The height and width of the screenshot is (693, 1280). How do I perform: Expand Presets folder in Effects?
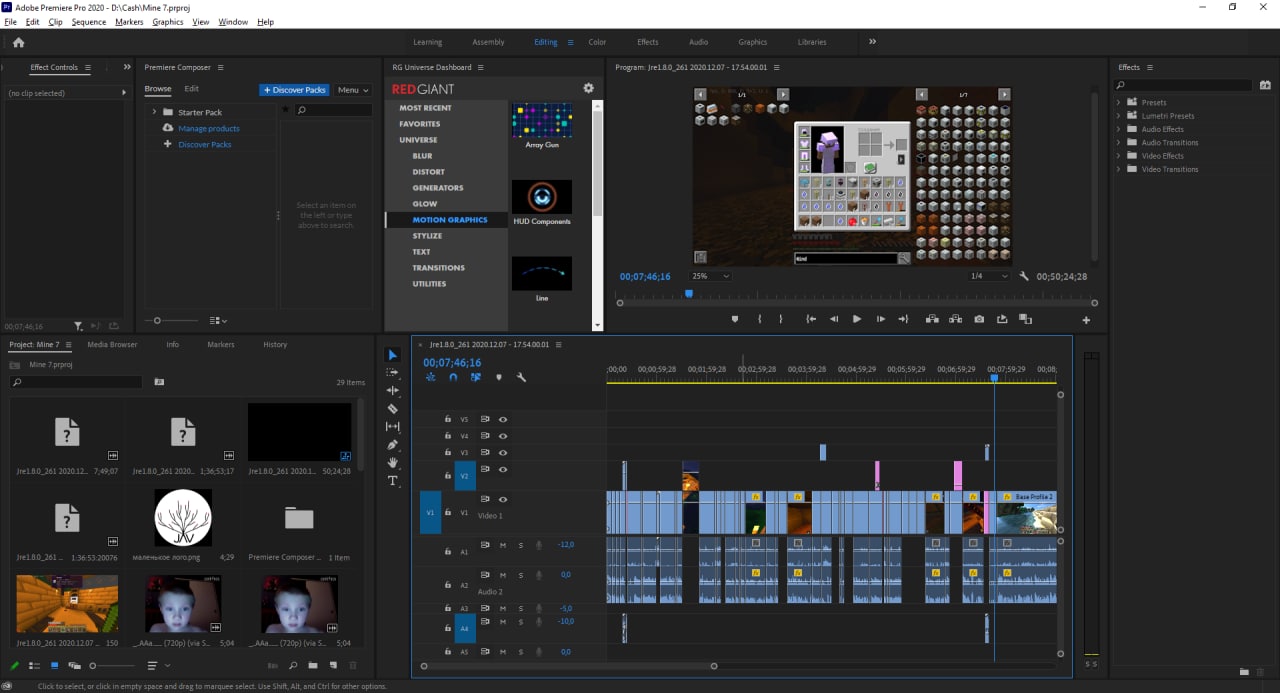(1119, 102)
